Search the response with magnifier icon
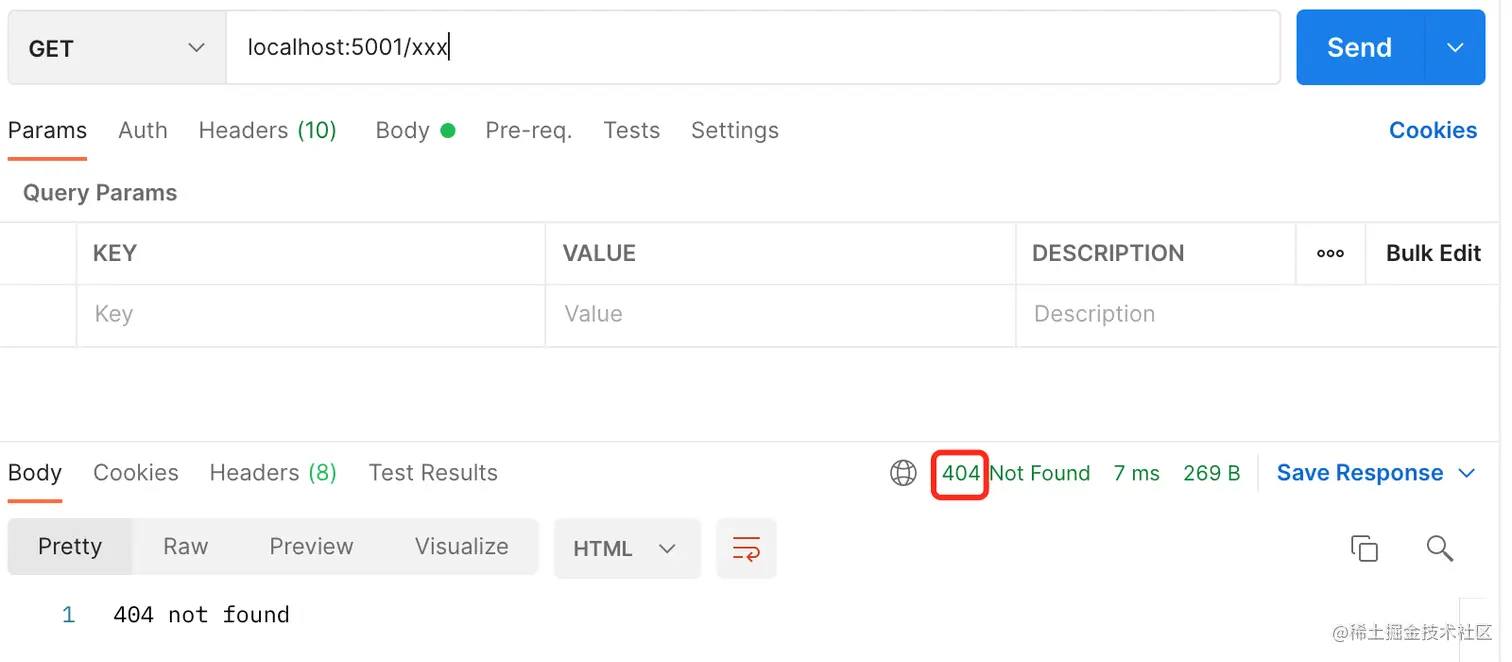1512x662 pixels. (1440, 548)
